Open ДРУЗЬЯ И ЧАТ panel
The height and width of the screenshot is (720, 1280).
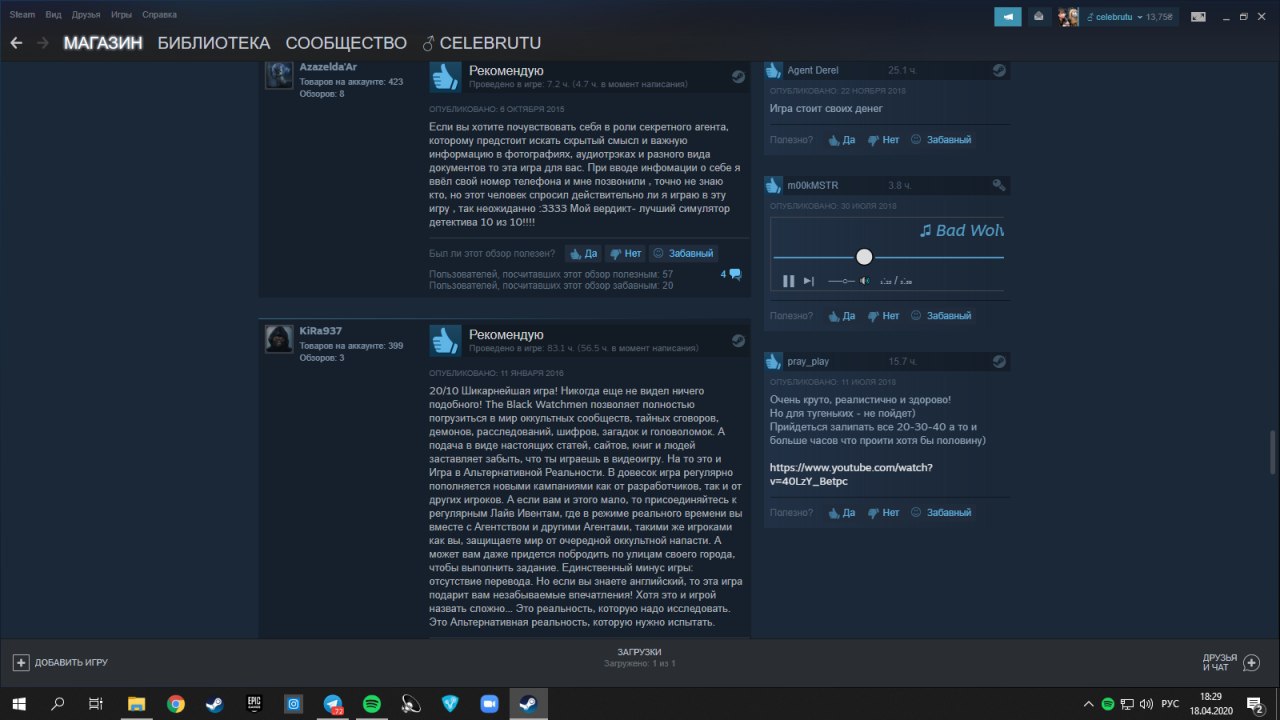[x=1230, y=662]
